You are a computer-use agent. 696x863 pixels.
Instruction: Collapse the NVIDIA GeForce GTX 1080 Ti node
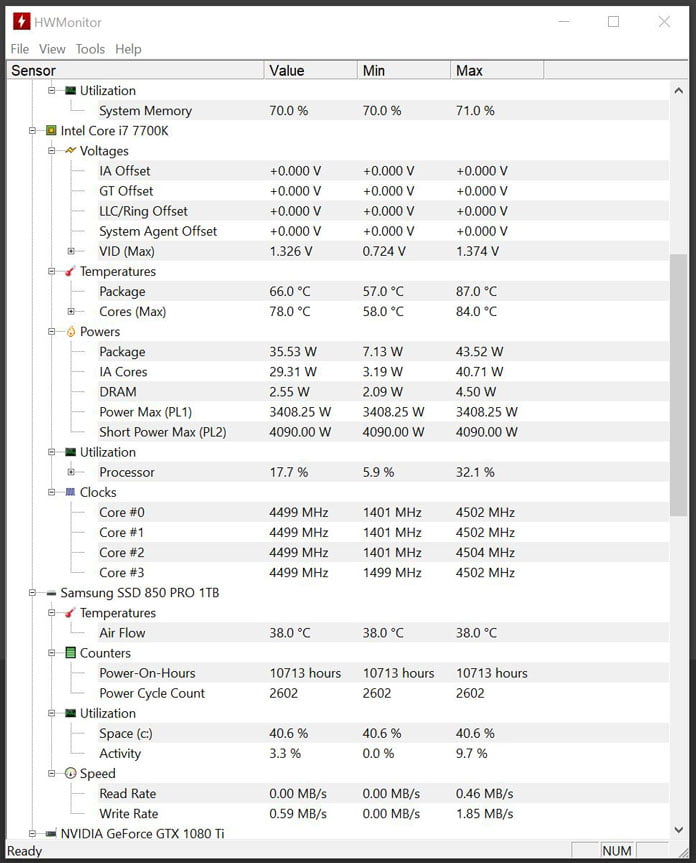32,833
